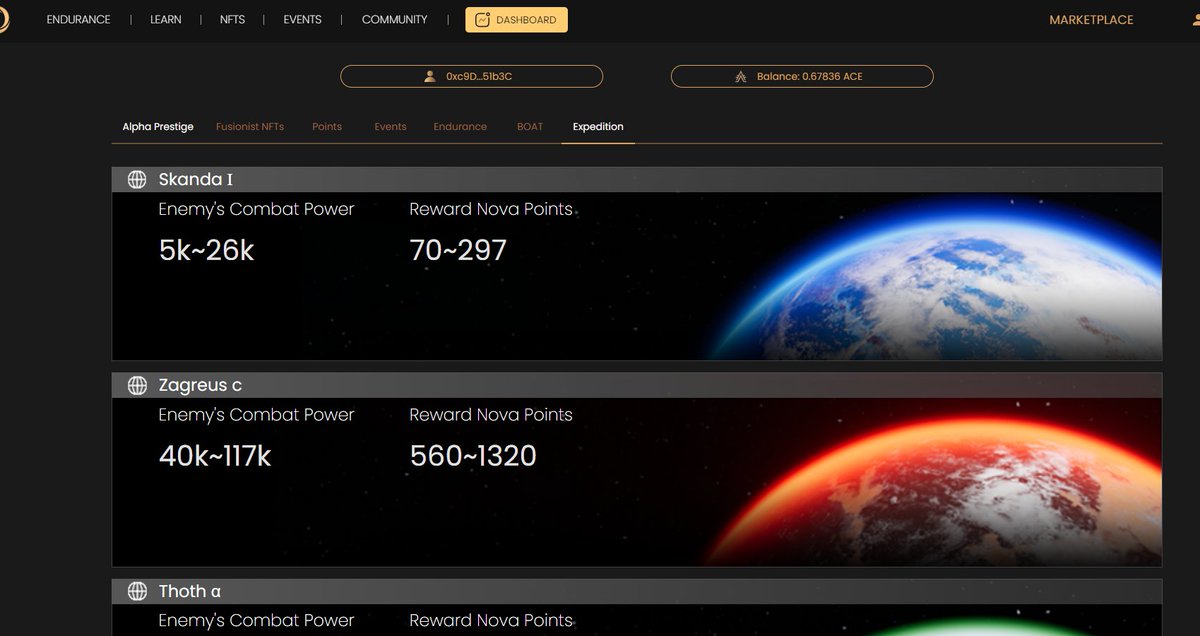Click the globe icon beside Thoth α
The image size is (1200, 636).
click(x=137, y=592)
